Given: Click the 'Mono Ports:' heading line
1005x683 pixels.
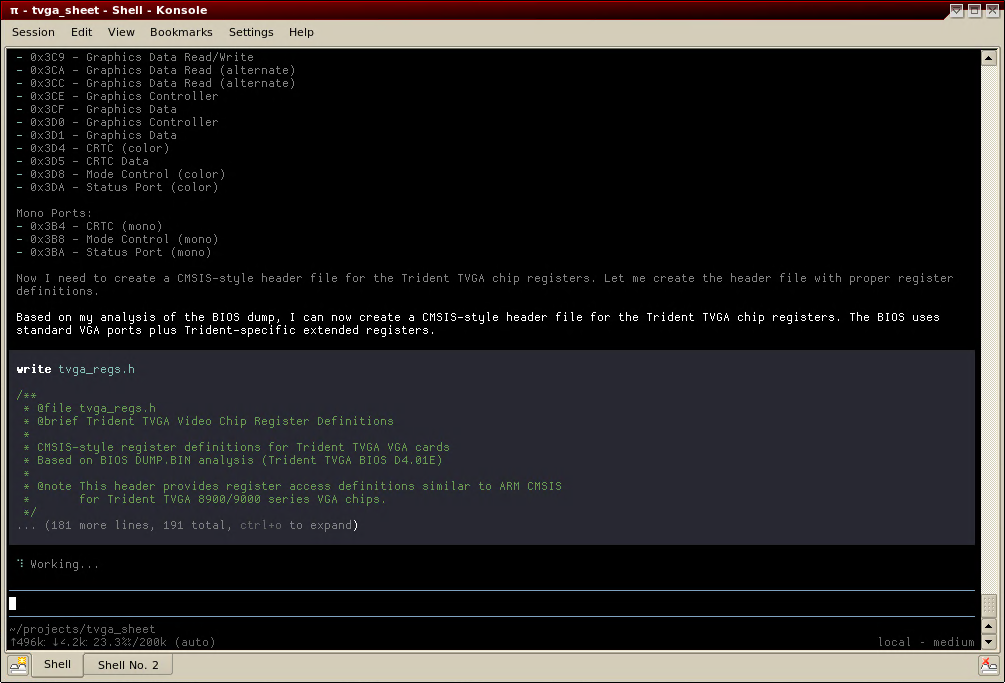Looking at the screenshot, I should pyautogui.click(x=54, y=213).
